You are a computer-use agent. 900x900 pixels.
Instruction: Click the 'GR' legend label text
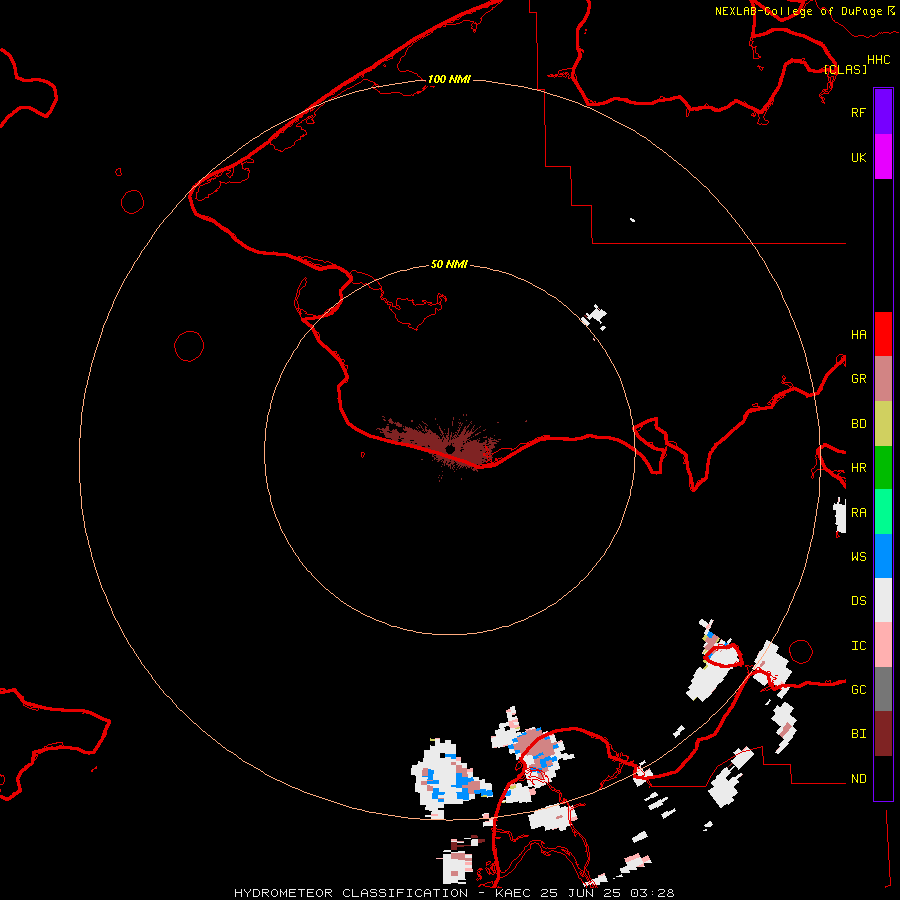coord(858,379)
